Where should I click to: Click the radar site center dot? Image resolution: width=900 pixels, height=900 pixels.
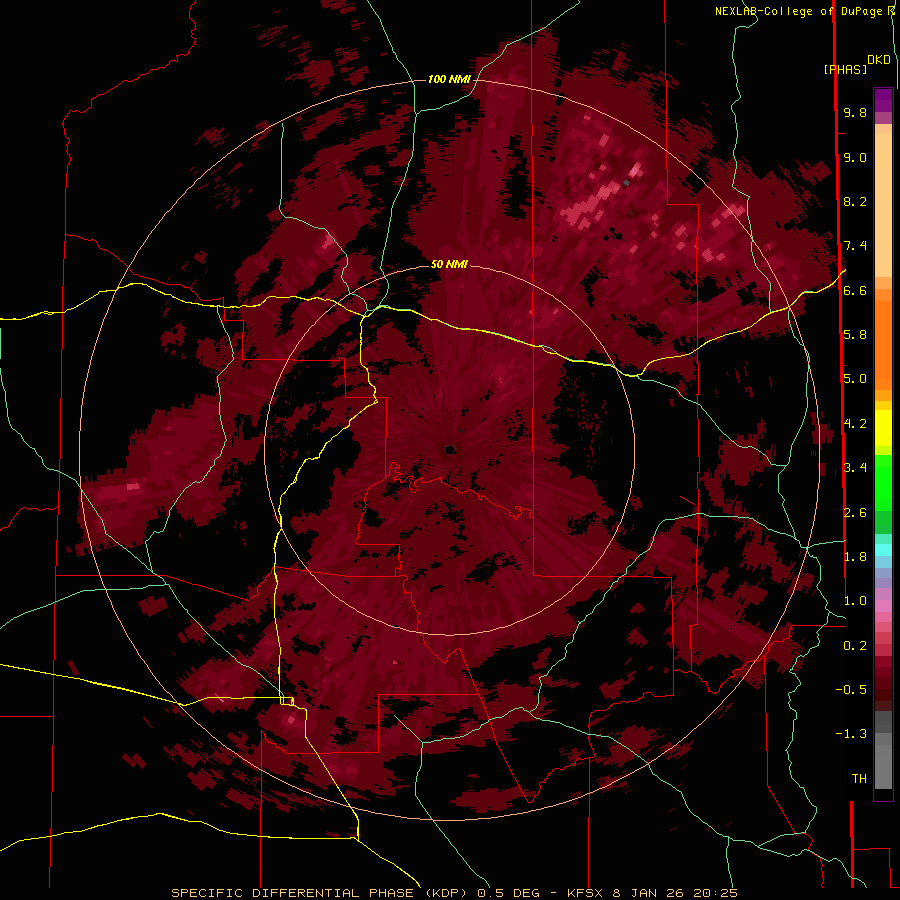[449, 449]
